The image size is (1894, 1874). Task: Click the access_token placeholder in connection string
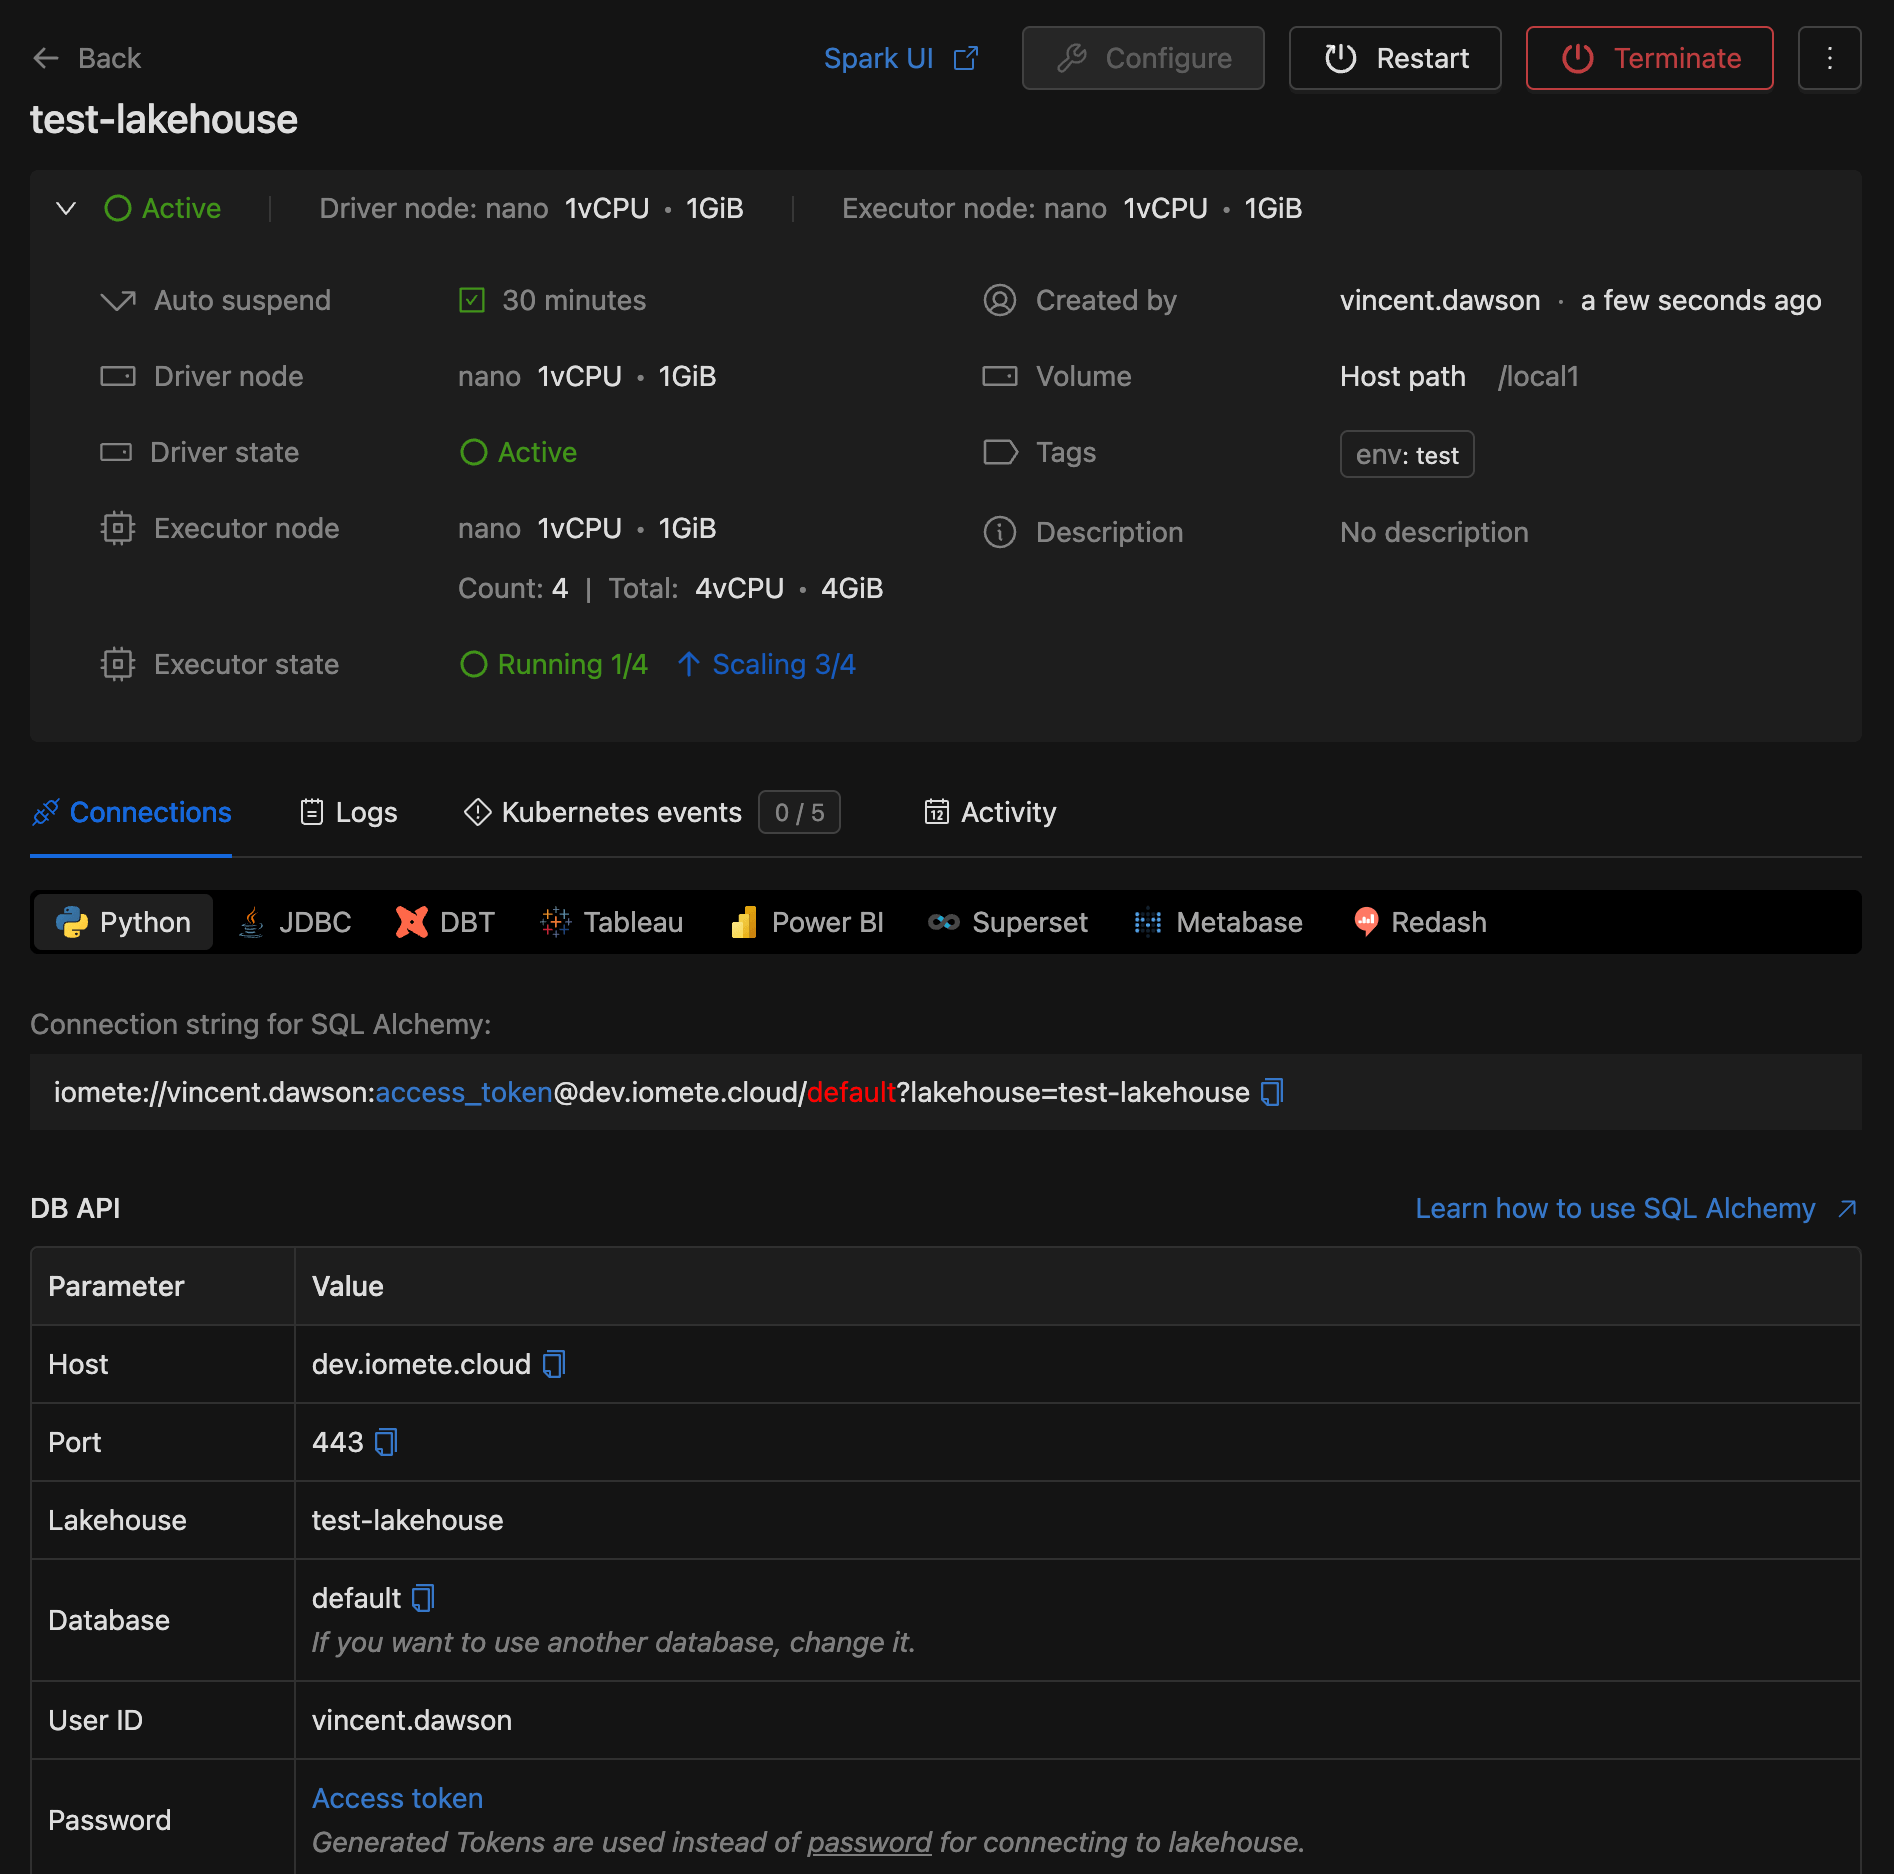pos(464,1092)
